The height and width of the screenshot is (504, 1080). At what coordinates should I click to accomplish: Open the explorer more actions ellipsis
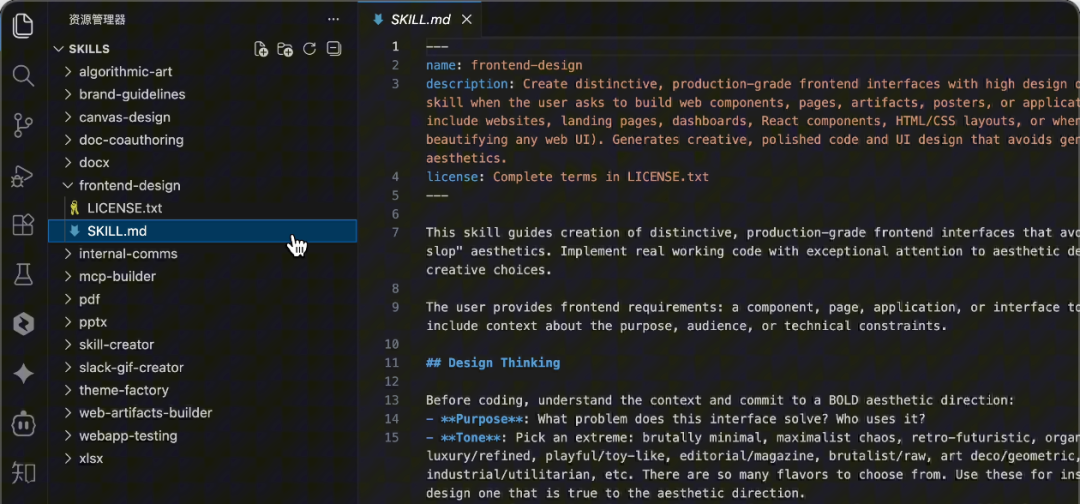tap(333, 19)
